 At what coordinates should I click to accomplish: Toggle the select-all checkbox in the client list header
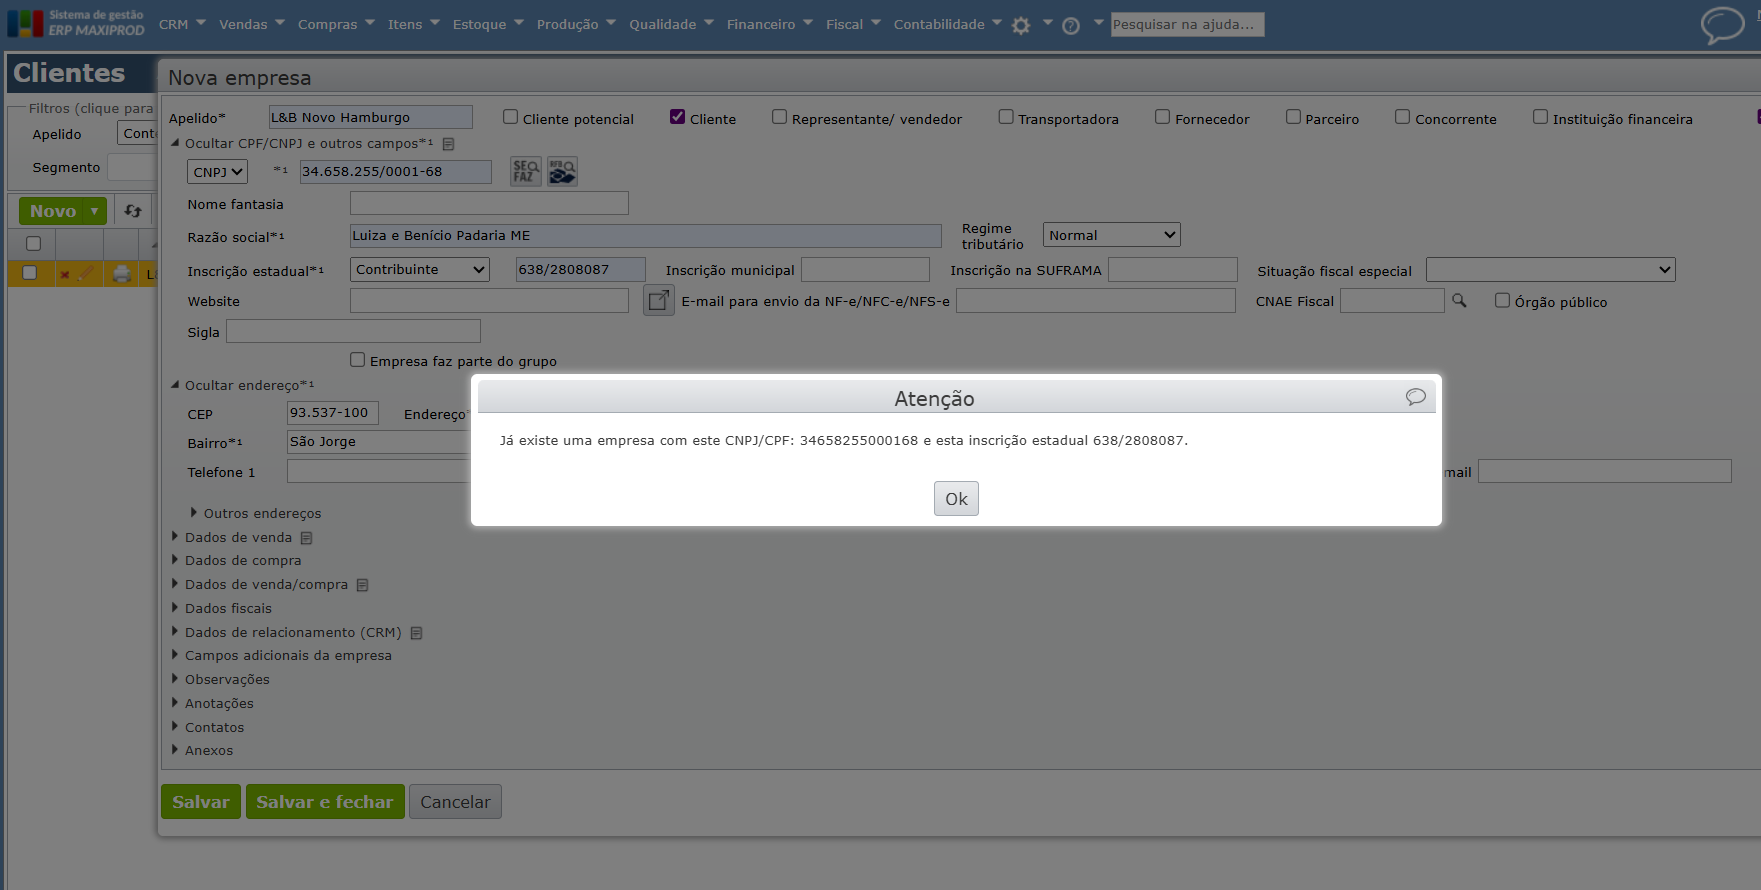coord(33,243)
